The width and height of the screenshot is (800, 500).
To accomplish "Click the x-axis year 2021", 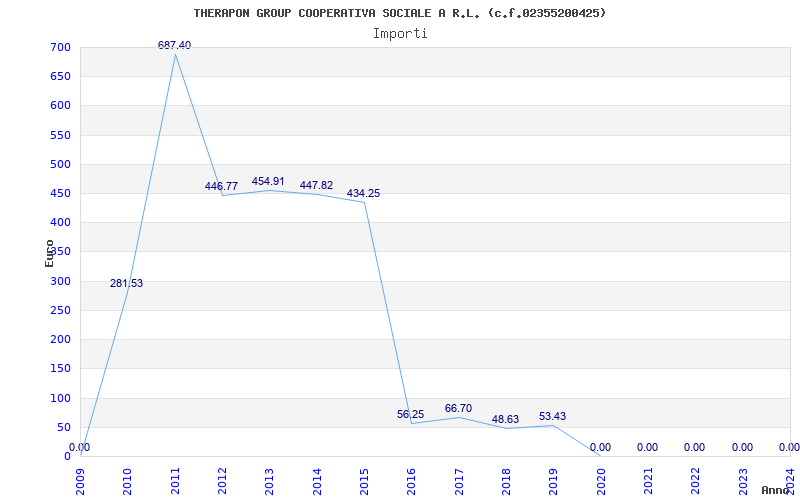I will [649, 482].
